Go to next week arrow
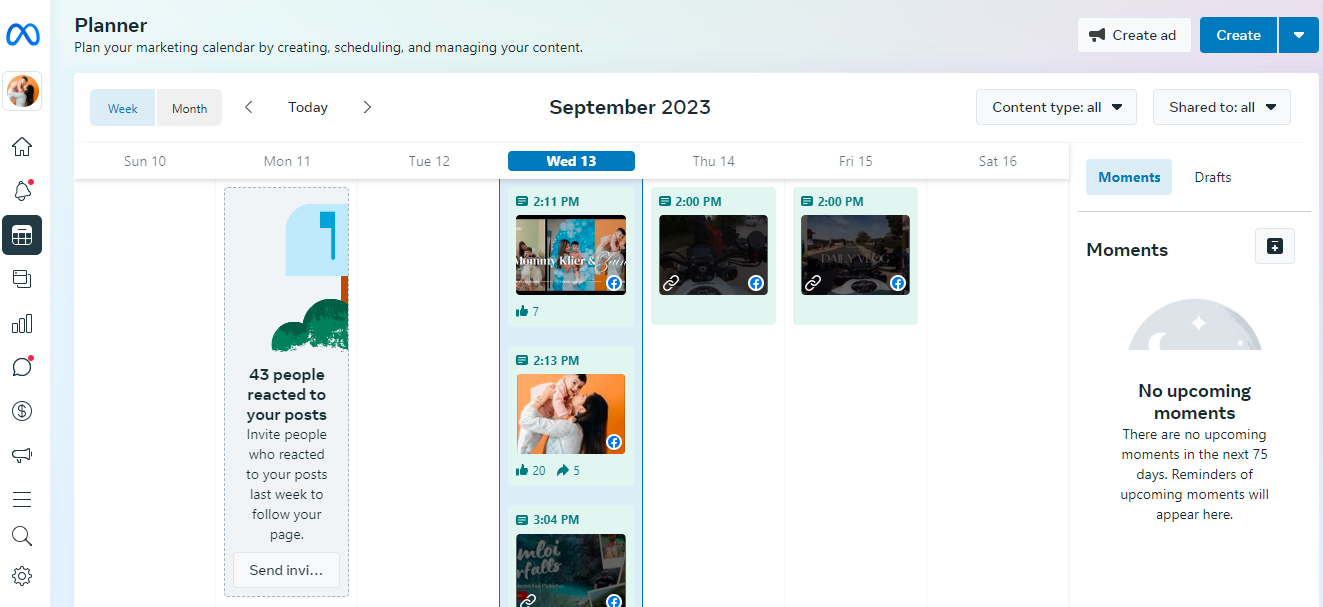The image size is (1323, 607). (x=367, y=107)
